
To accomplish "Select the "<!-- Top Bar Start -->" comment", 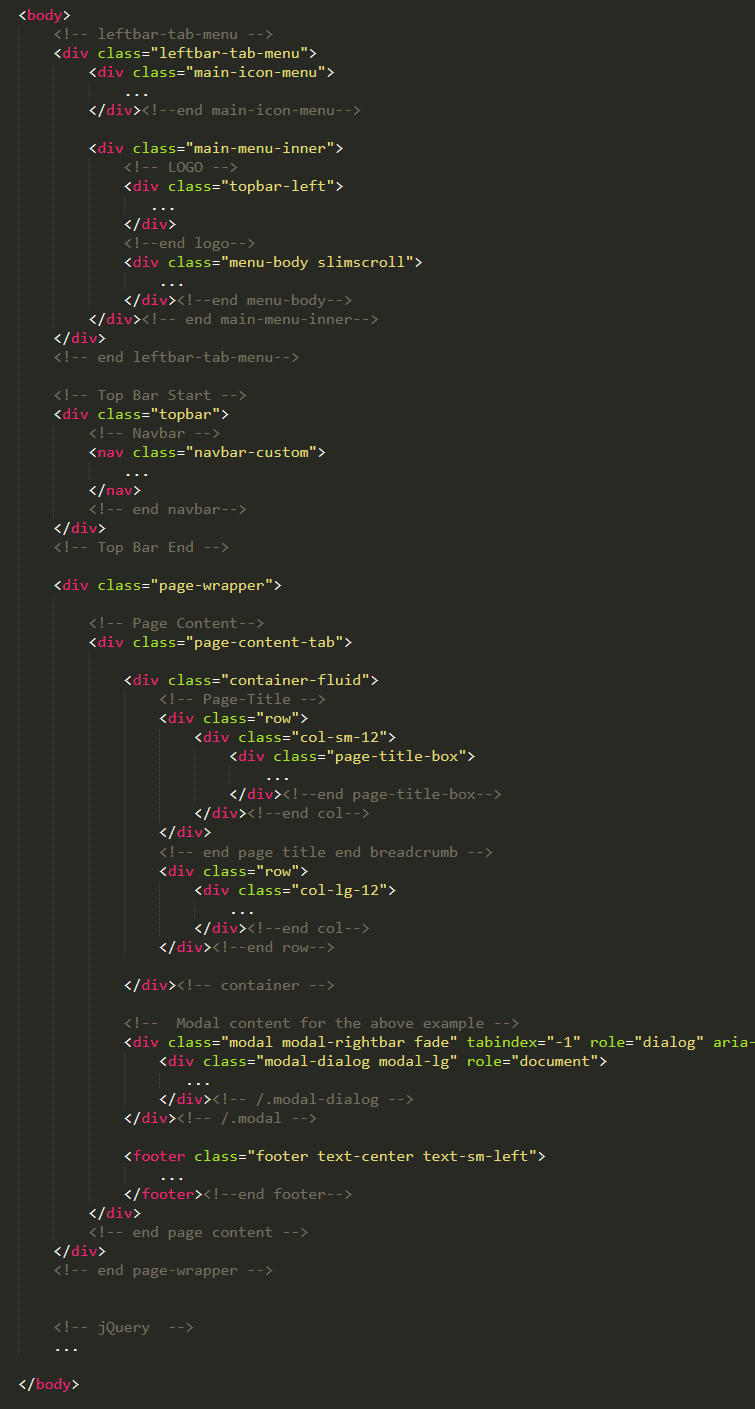I will (150, 395).
